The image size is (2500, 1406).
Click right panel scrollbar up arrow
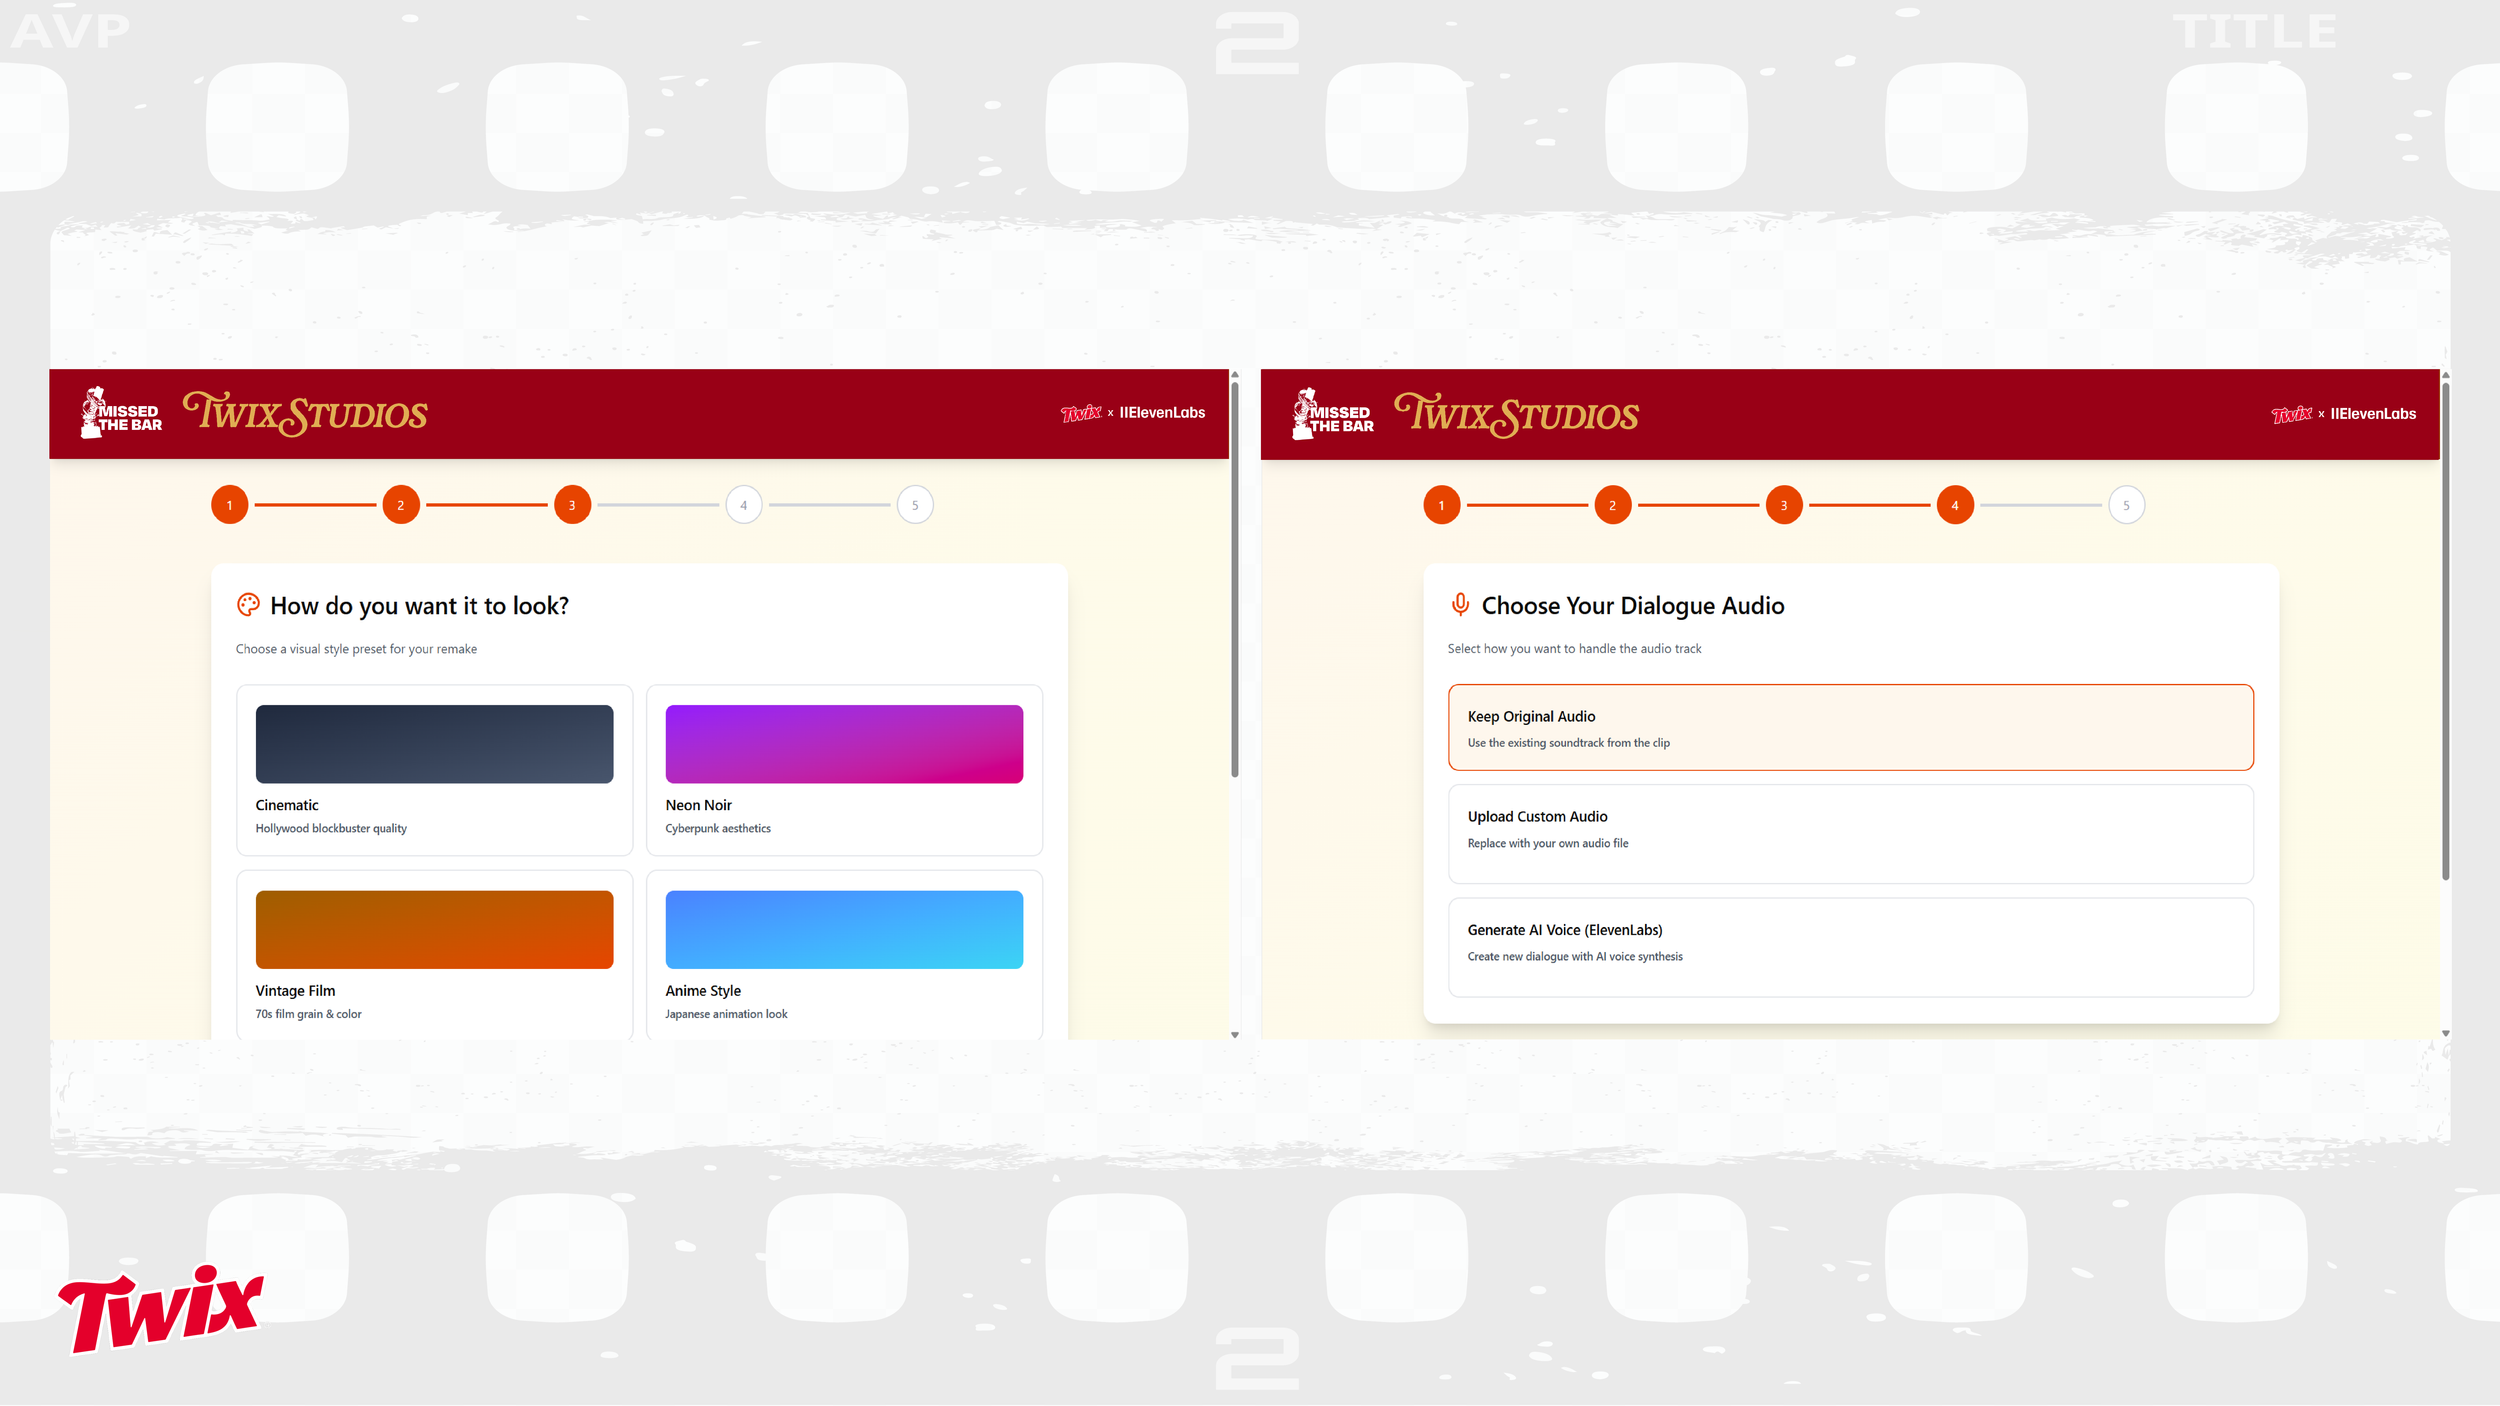click(x=2445, y=375)
